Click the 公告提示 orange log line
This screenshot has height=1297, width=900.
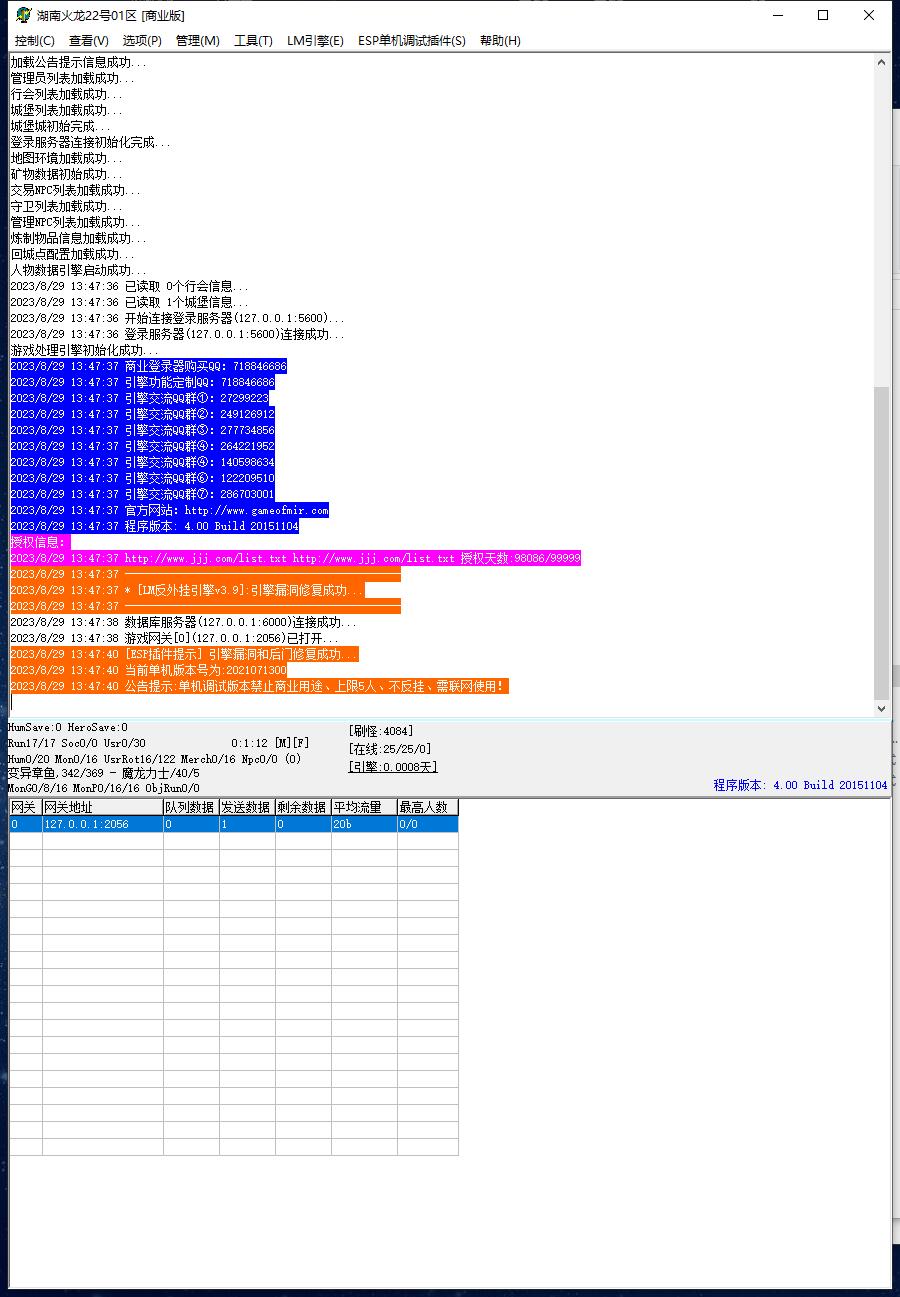[259, 686]
